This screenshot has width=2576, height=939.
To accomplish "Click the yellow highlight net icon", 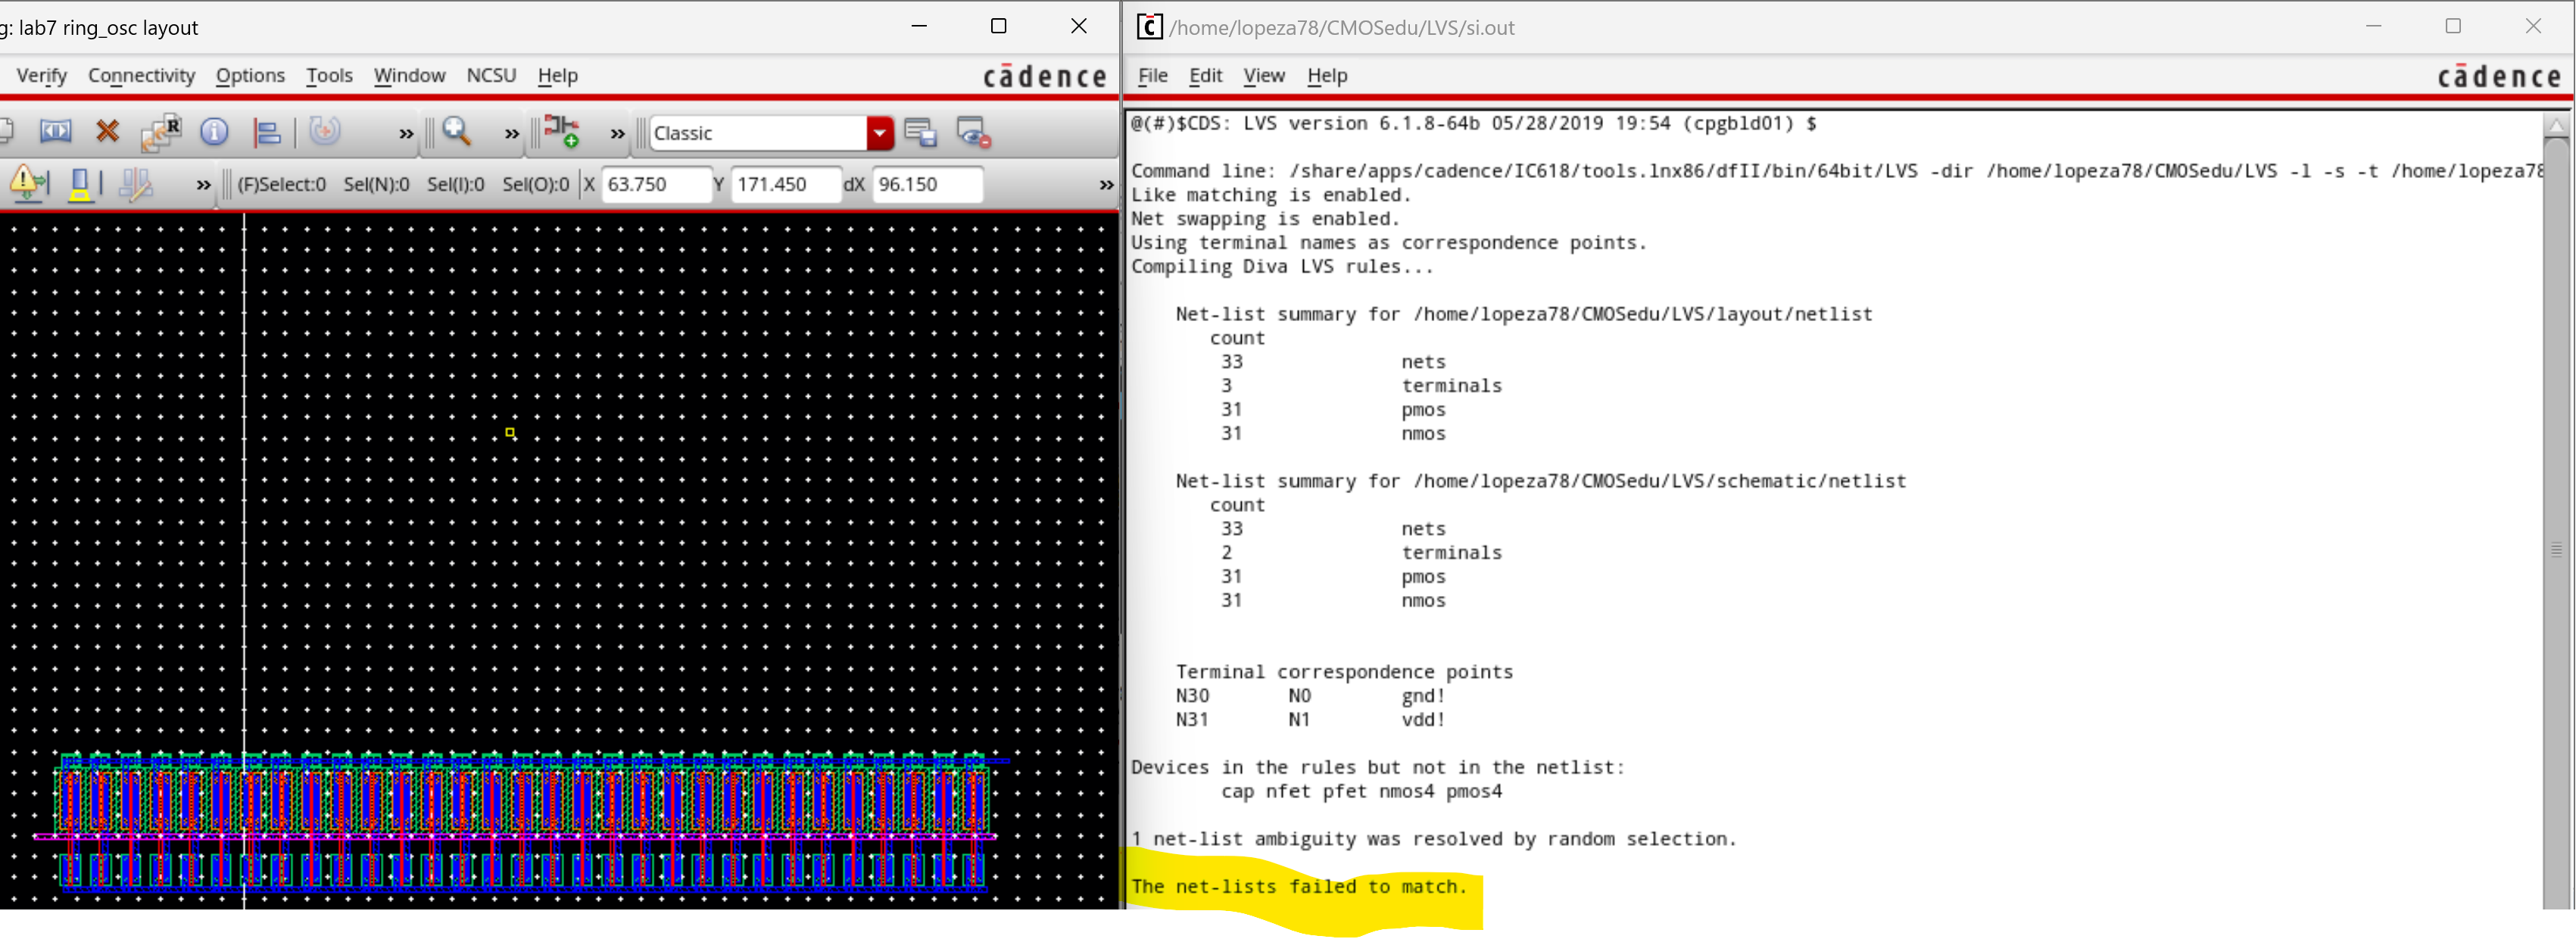I will click(81, 184).
